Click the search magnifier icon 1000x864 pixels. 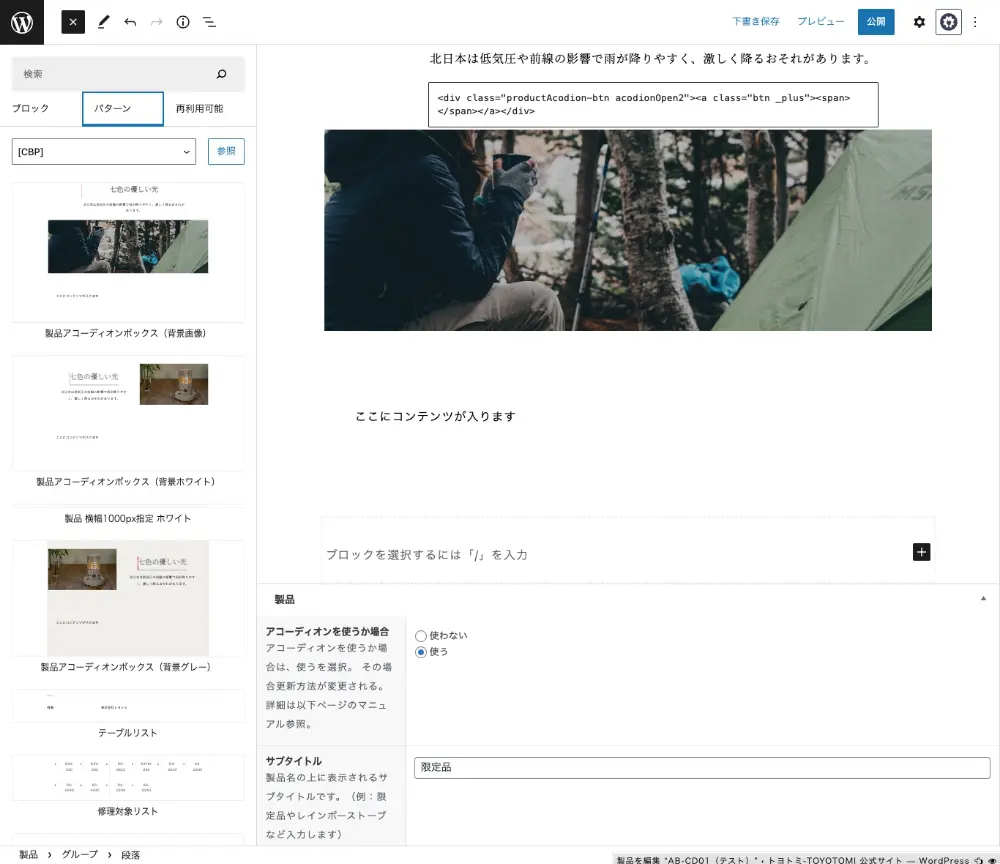coord(221,74)
